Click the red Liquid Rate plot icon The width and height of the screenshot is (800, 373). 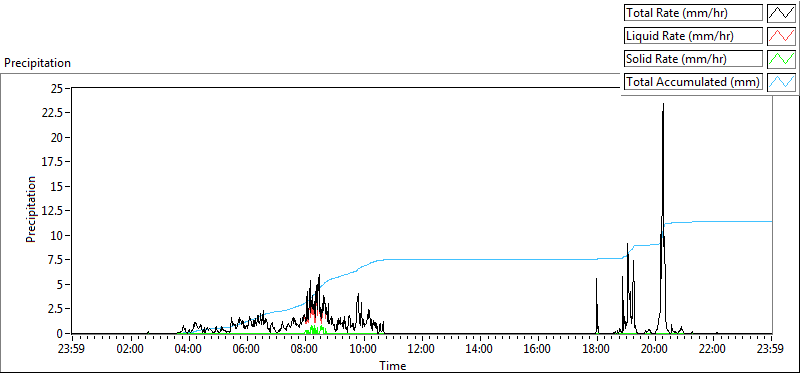pos(781,36)
